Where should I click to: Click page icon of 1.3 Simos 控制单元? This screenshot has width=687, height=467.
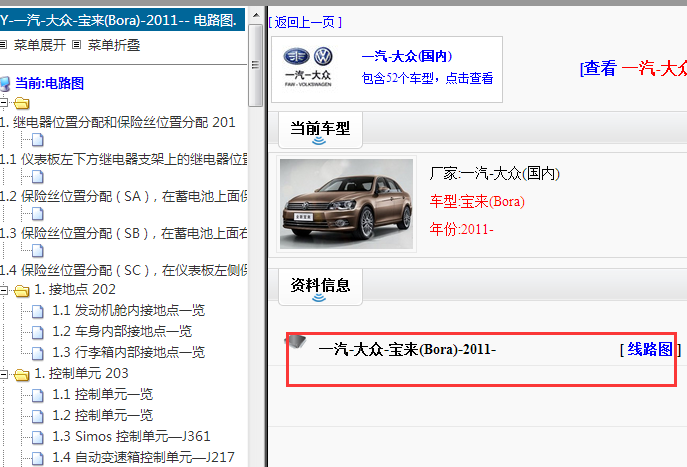[x=38, y=438]
